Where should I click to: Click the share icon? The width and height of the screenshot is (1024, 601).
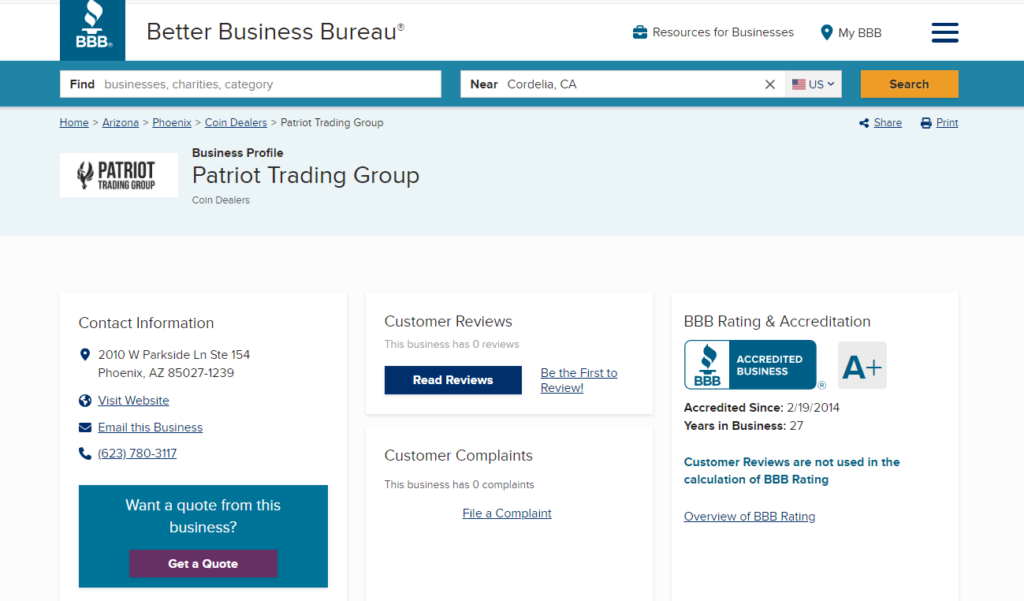[864, 123]
